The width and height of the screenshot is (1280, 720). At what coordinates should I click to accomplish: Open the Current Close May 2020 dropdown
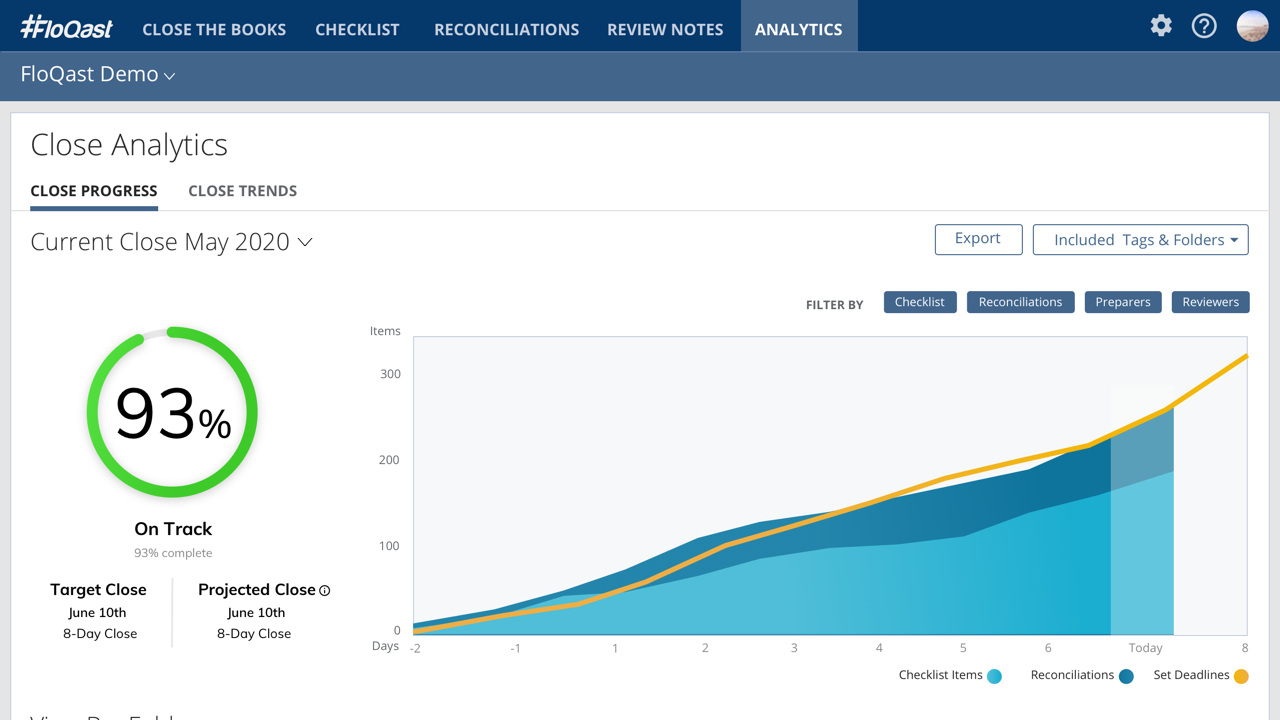click(171, 242)
